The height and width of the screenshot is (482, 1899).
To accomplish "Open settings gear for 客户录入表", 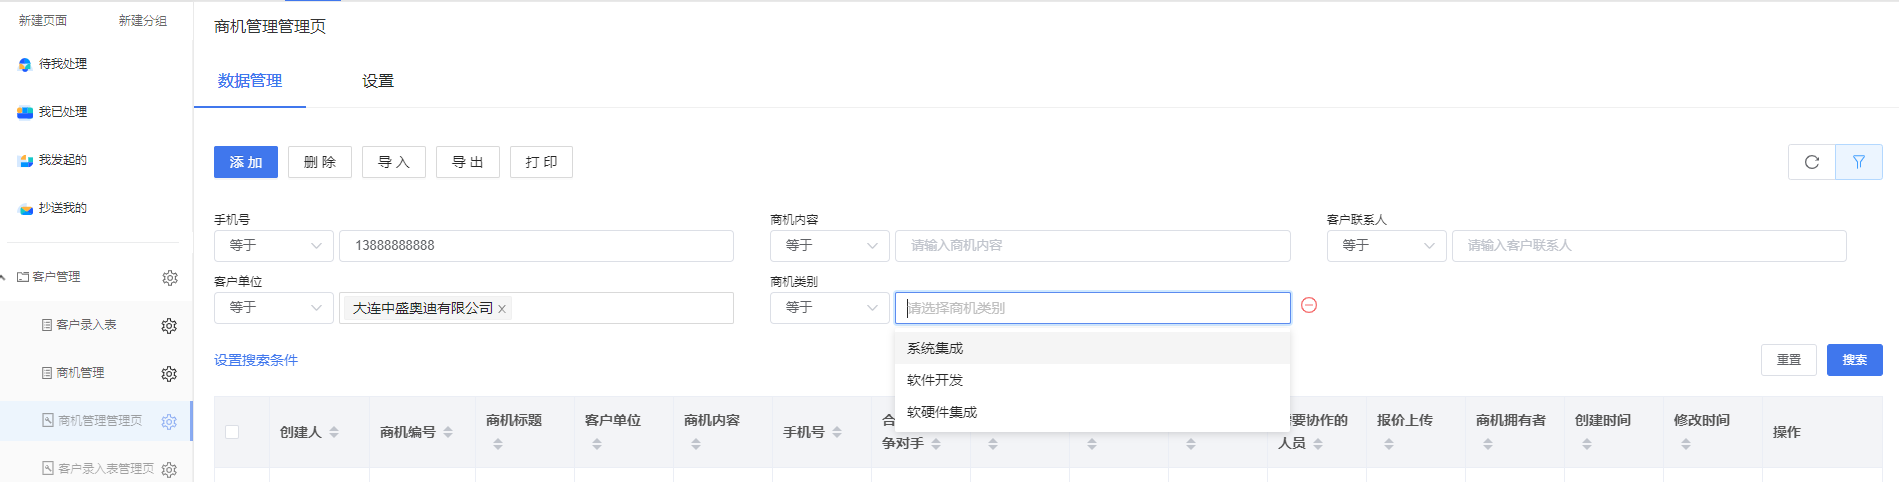I will click(x=169, y=326).
